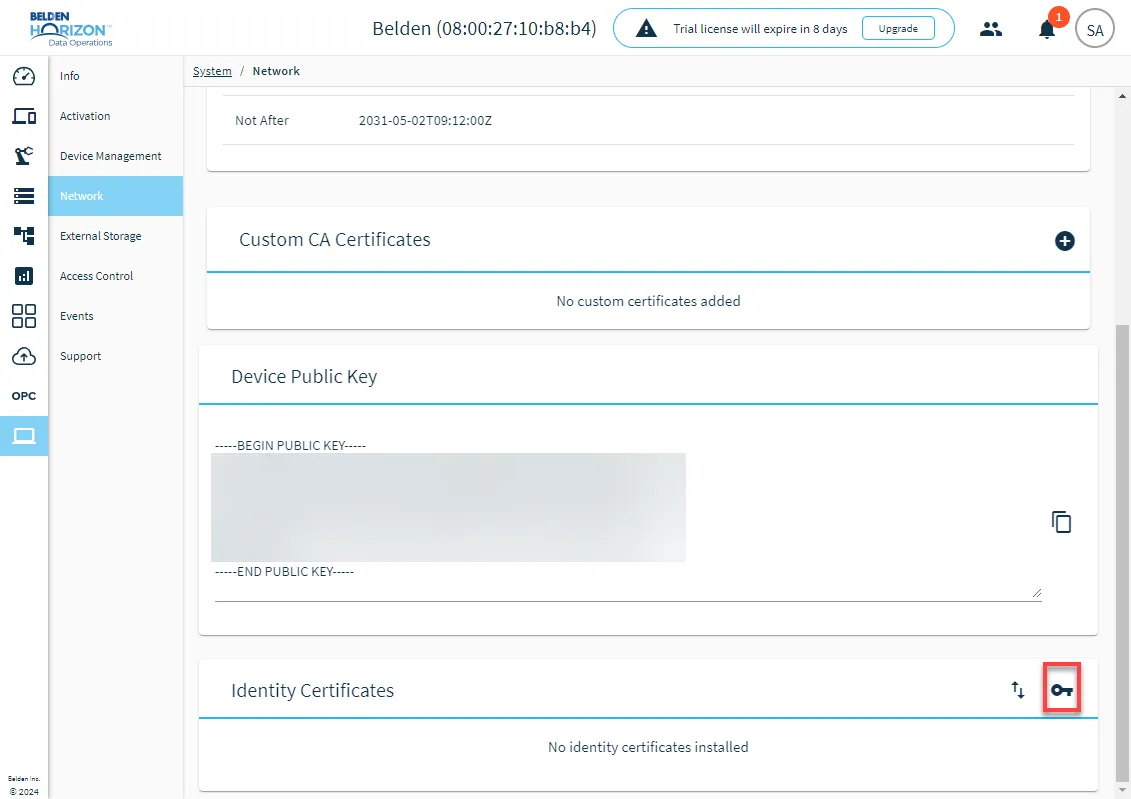Open the devices icon in left rail
This screenshot has height=799, width=1131.
pyautogui.click(x=24, y=115)
